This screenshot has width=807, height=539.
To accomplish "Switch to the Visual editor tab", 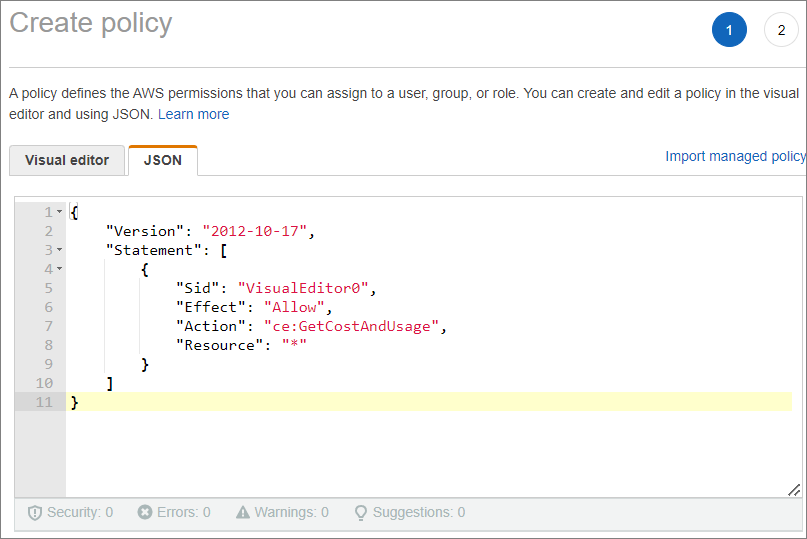I will pos(67,160).
